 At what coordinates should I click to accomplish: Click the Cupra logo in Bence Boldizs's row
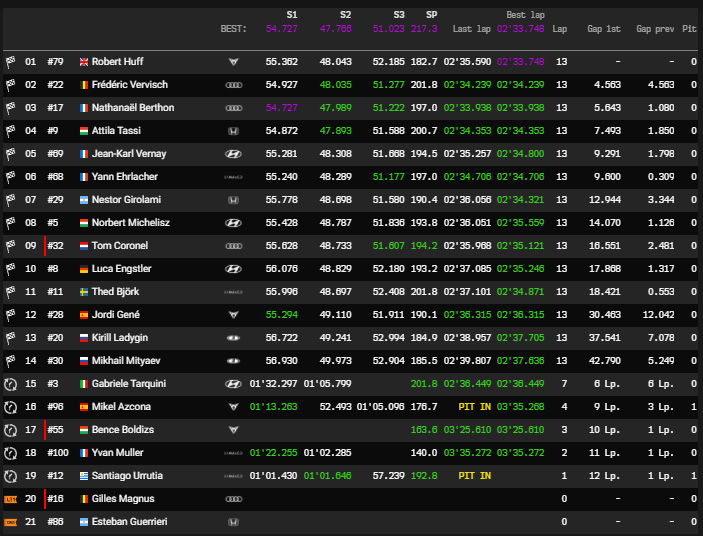[234, 430]
